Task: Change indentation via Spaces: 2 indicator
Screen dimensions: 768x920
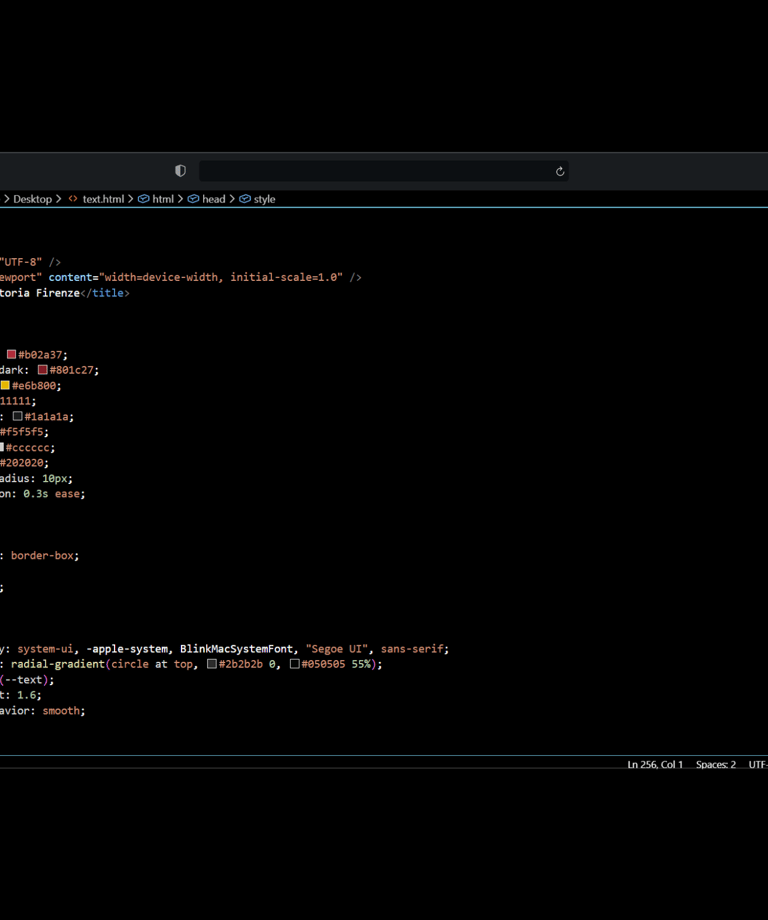Action: 716,765
